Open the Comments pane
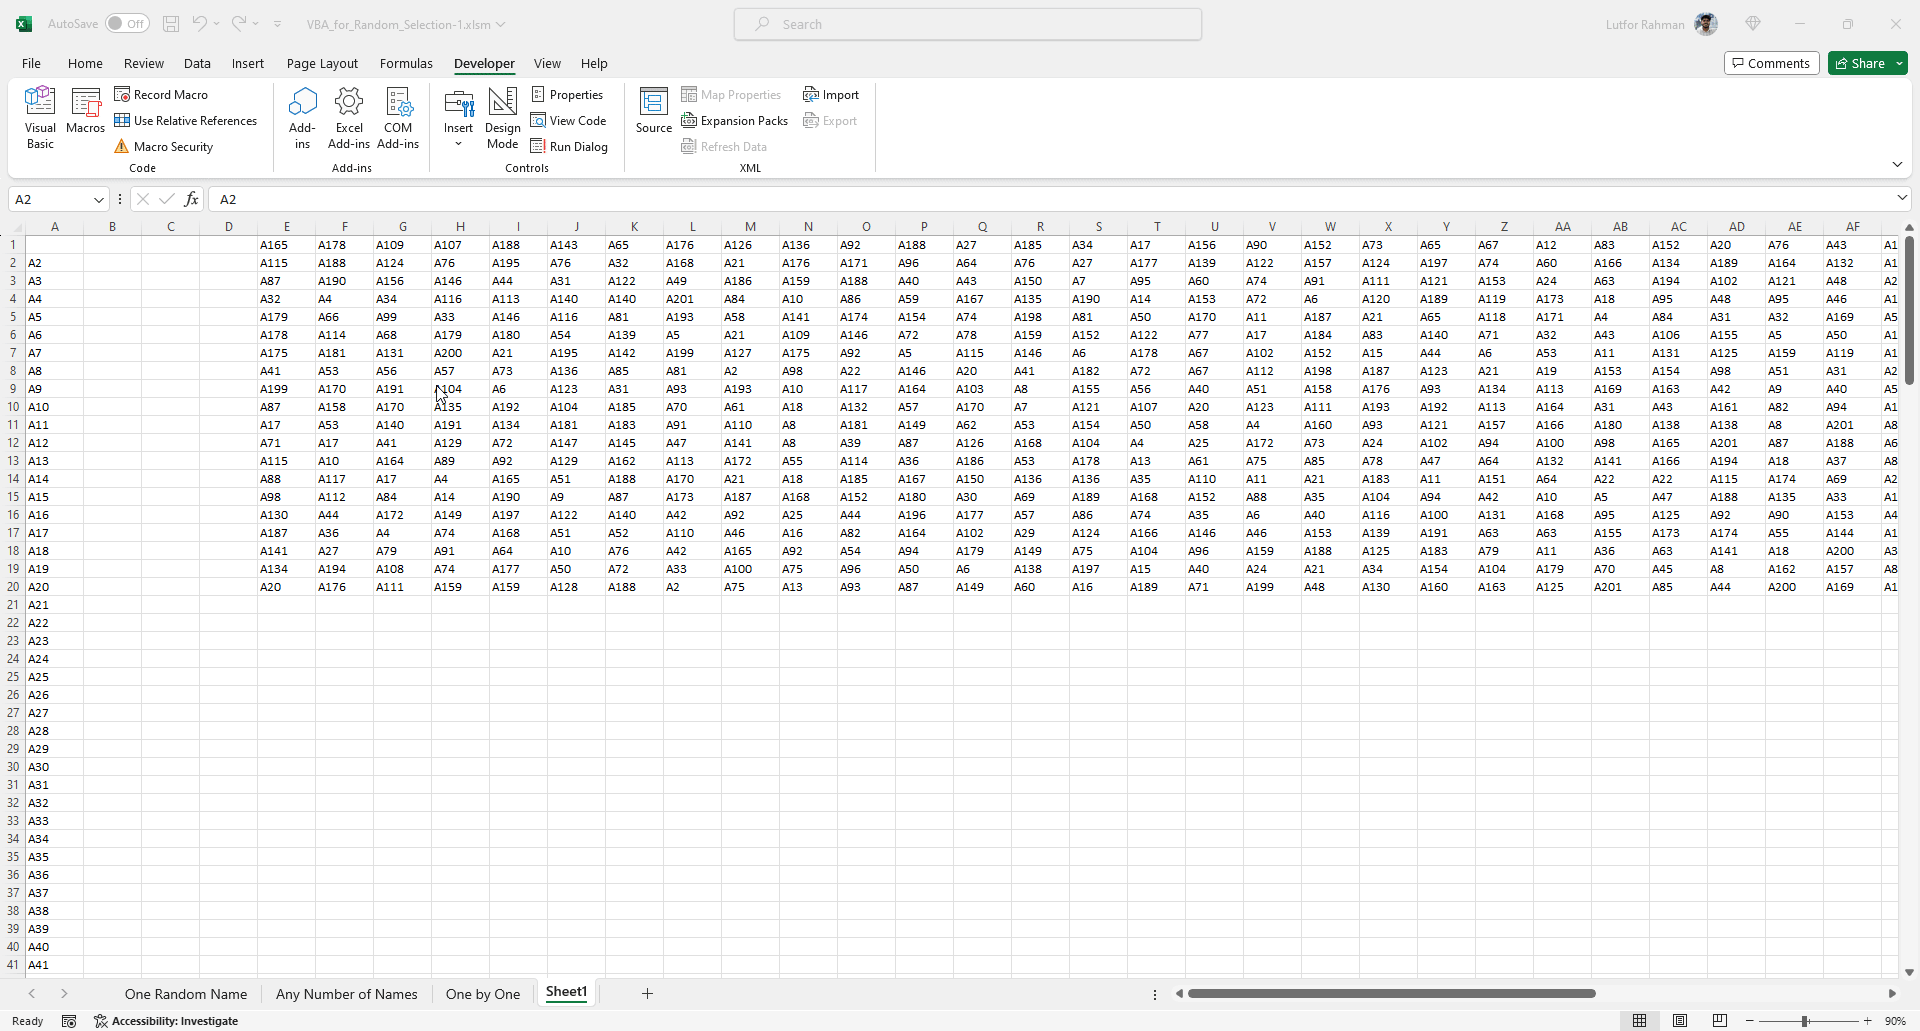Screen dimensions: 1920x1031 click(1771, 63)
